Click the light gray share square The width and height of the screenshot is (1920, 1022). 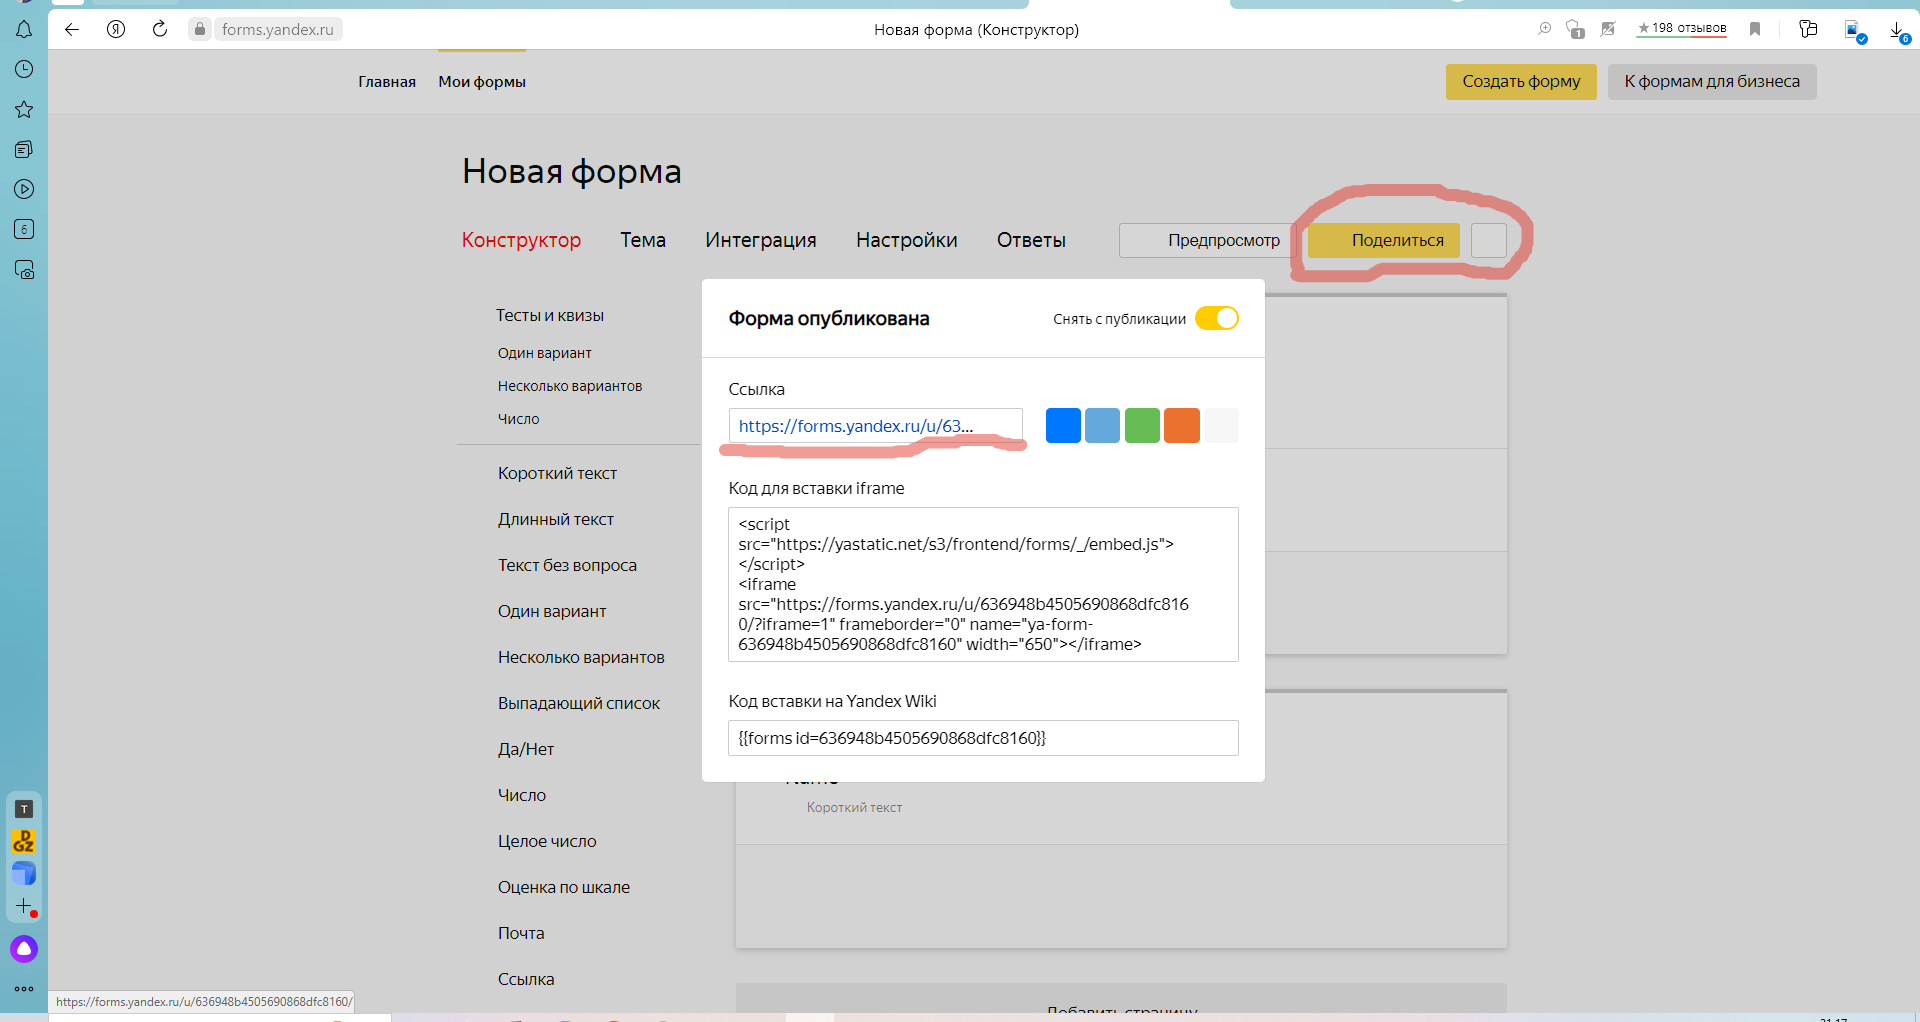coord(1221,425)
